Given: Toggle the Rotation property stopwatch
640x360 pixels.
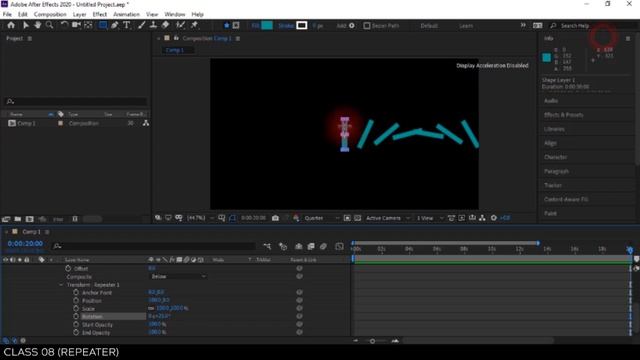Looking at the screenshot, I should click(76, 316).
